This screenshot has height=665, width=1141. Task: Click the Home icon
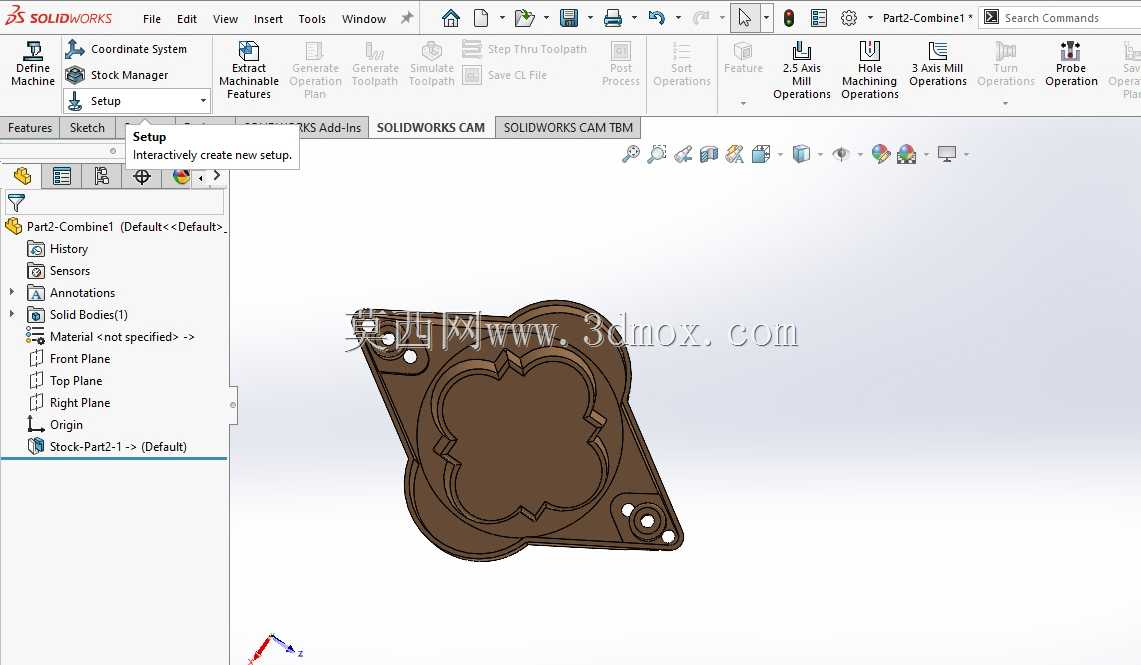pos(450,18)
